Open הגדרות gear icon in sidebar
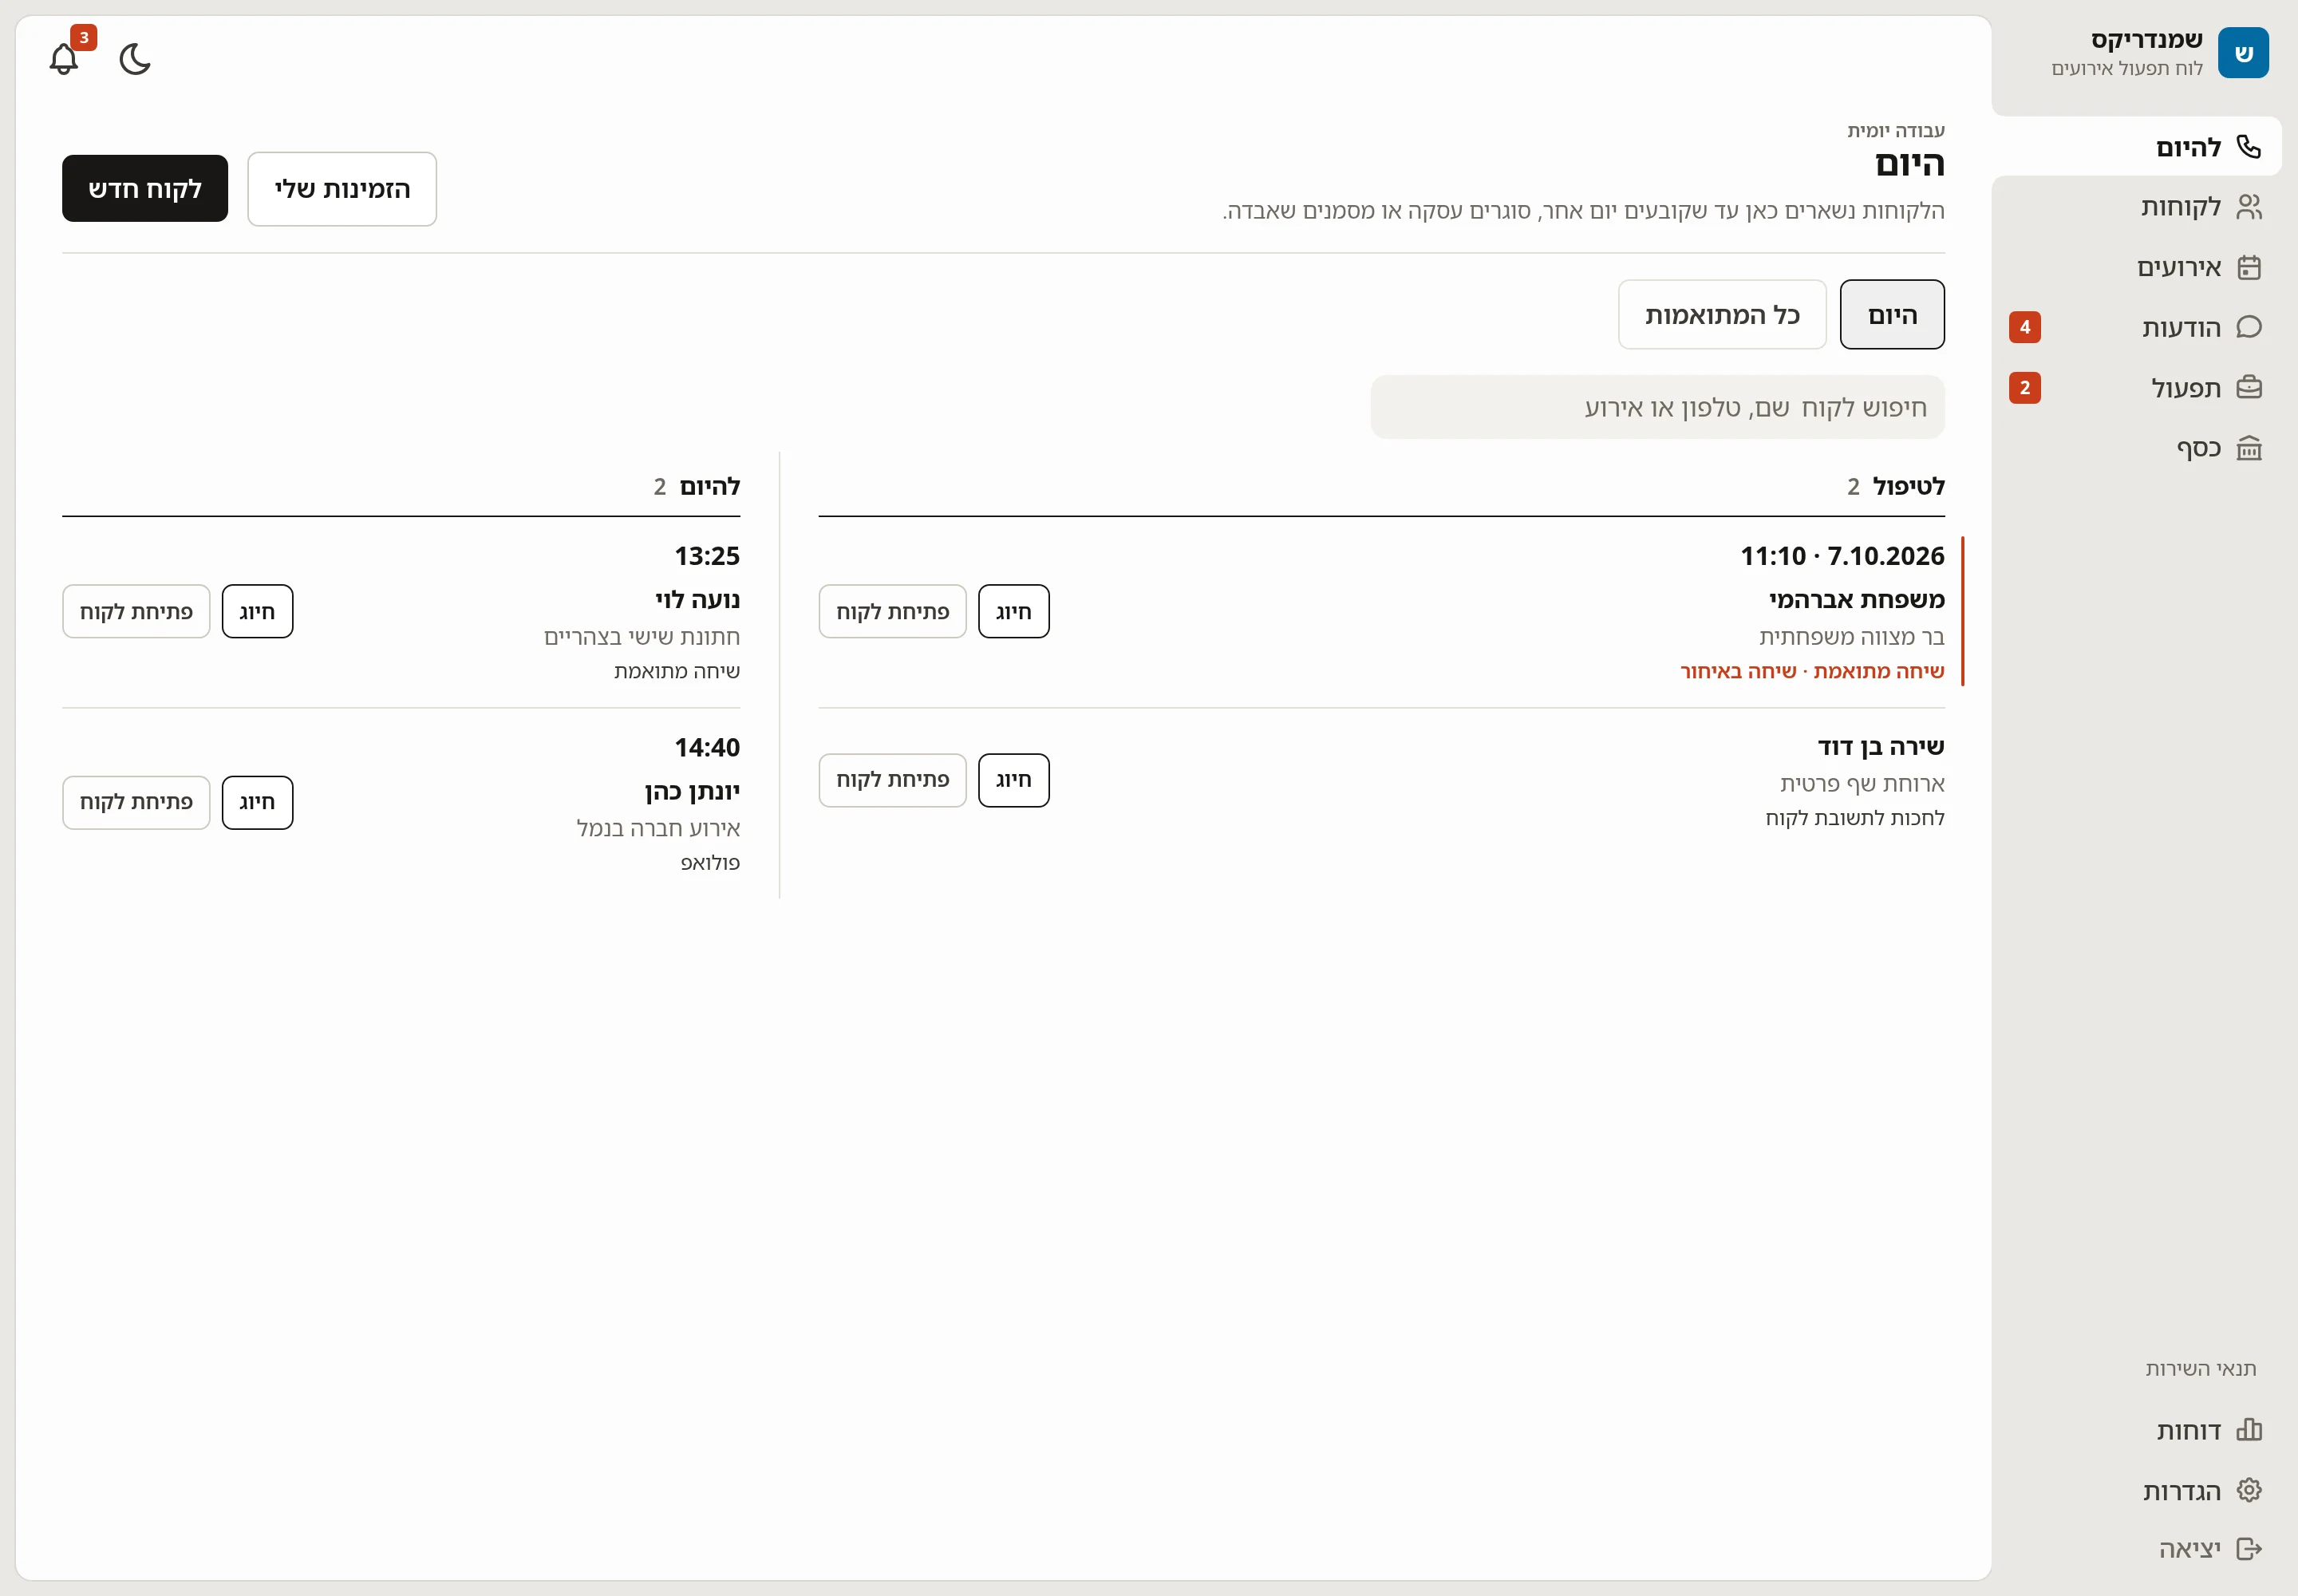Image resolution: width=2298 pixels, height=1596 pixels. (2248, 1490)
